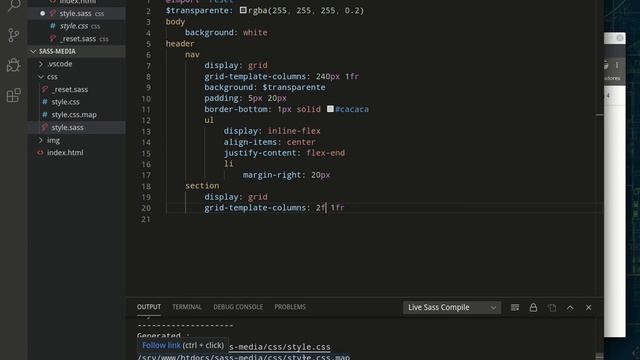Click the 'inline-flex' value on line 13

tap(294, 131)
